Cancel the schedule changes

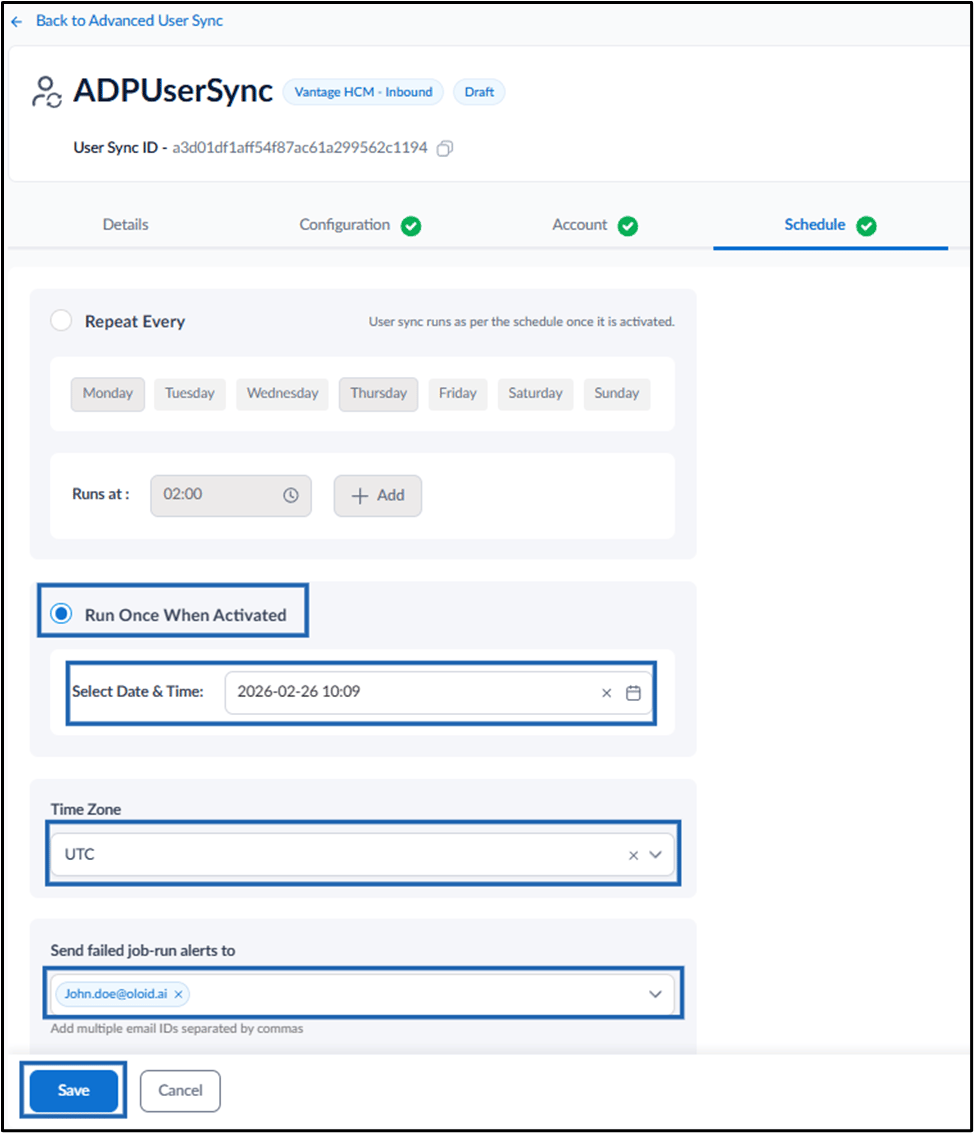tap(181, 1090)
